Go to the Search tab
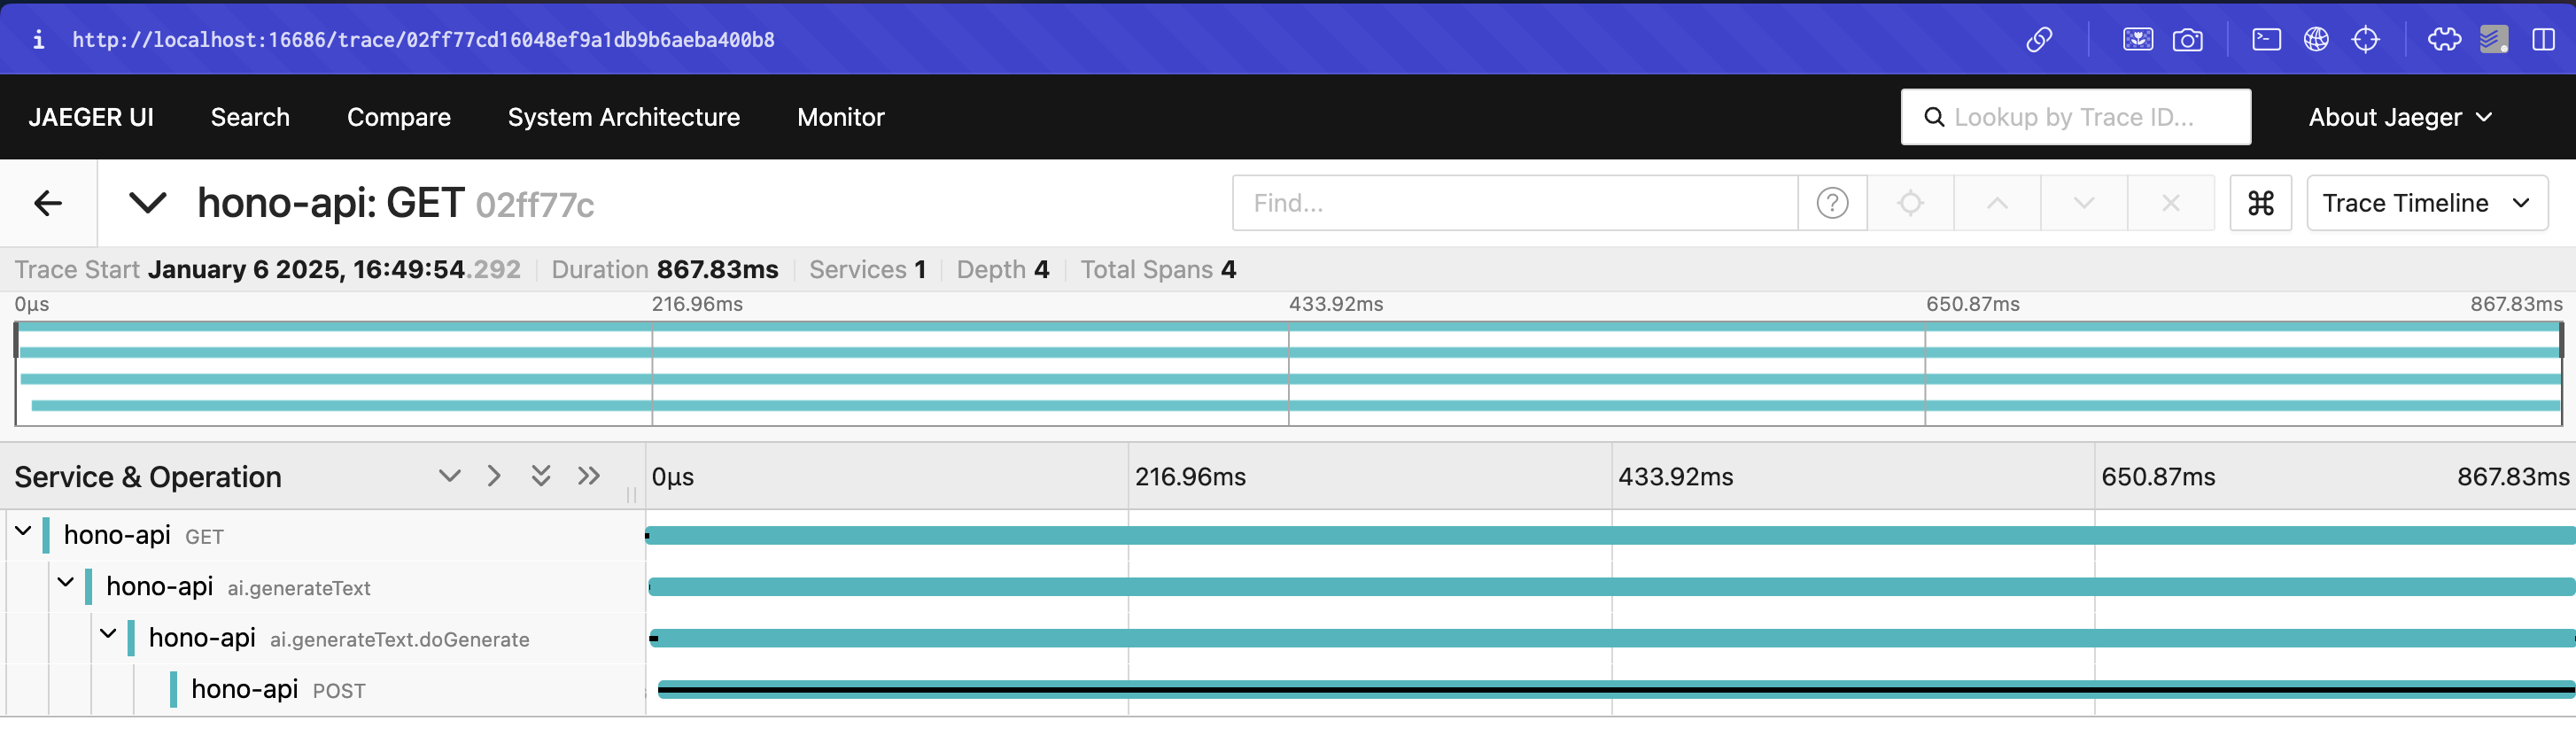Screen dimensions: 2576x744 point(250,117)
